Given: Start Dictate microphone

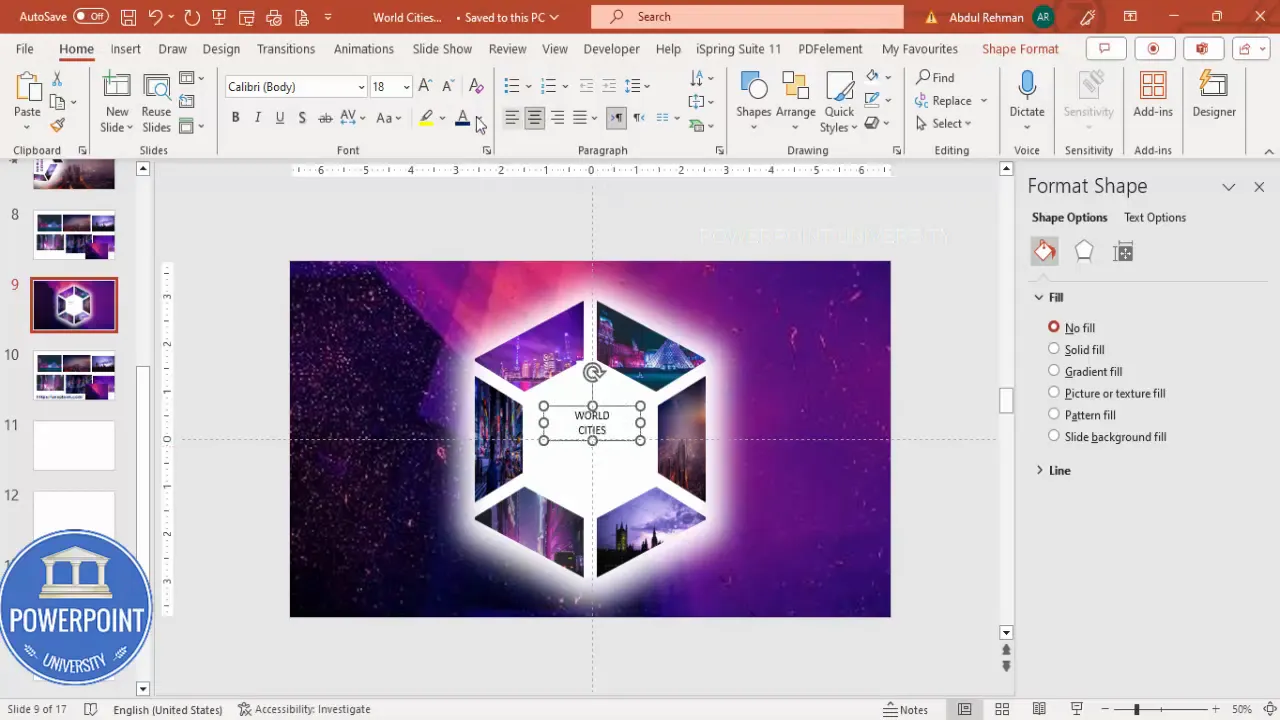Looking at the screenshot, I should tap(1026, 101).
